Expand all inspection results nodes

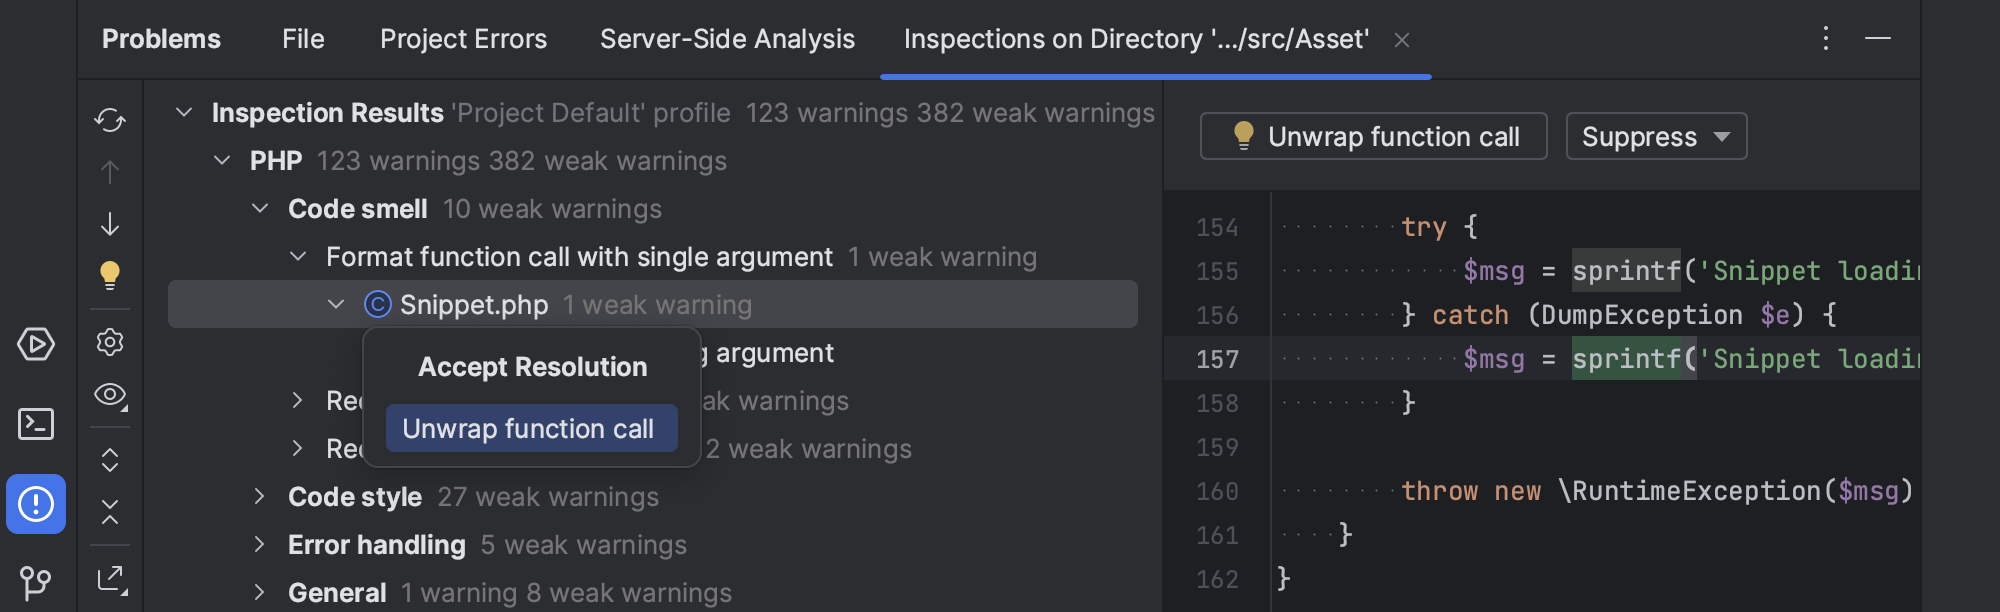110,459
